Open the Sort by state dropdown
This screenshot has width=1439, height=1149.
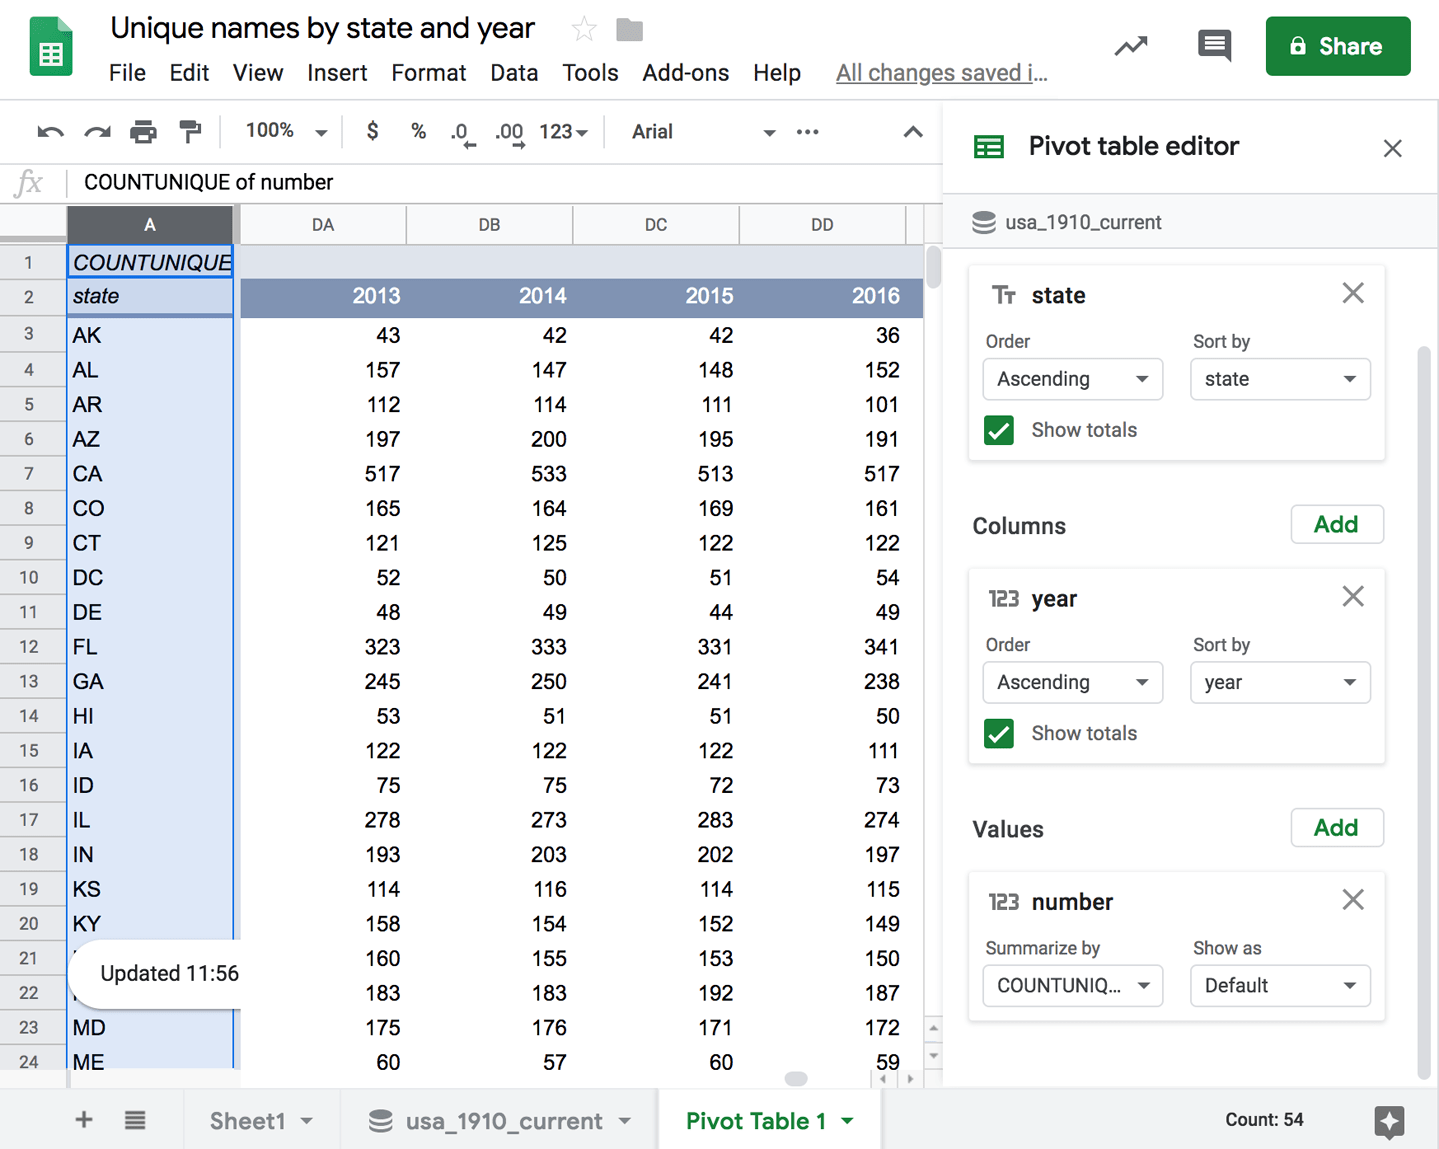pos(1280,379)
